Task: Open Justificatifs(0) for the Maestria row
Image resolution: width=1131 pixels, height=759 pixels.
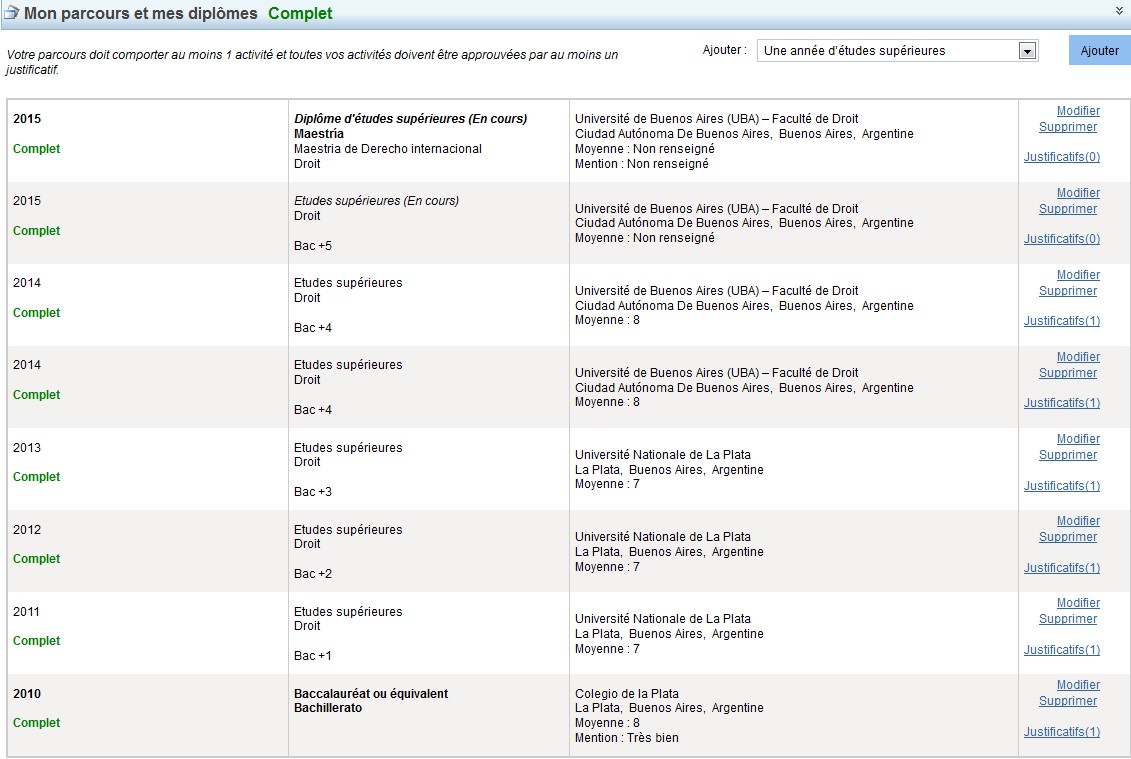Action: pyautogui.click(x=1062, y=157)
